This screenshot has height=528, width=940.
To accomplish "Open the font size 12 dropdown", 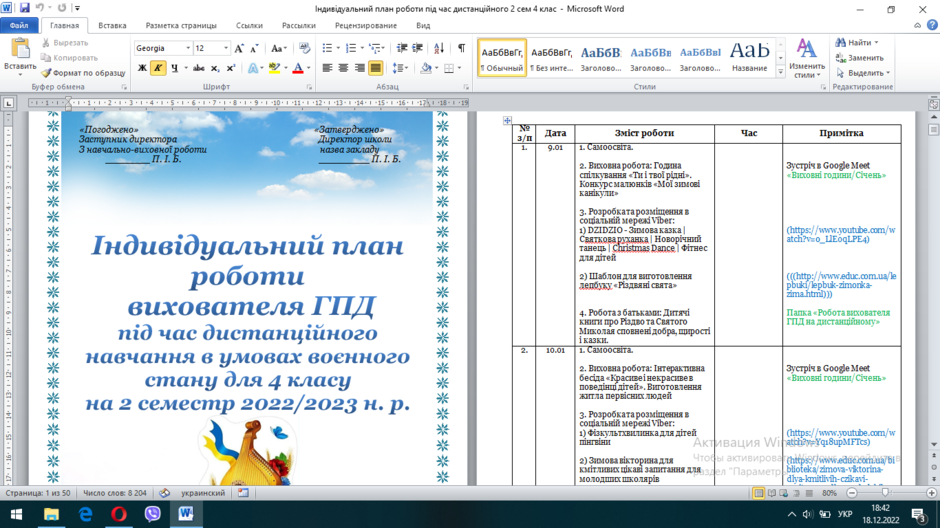I will tap(226, 48).
